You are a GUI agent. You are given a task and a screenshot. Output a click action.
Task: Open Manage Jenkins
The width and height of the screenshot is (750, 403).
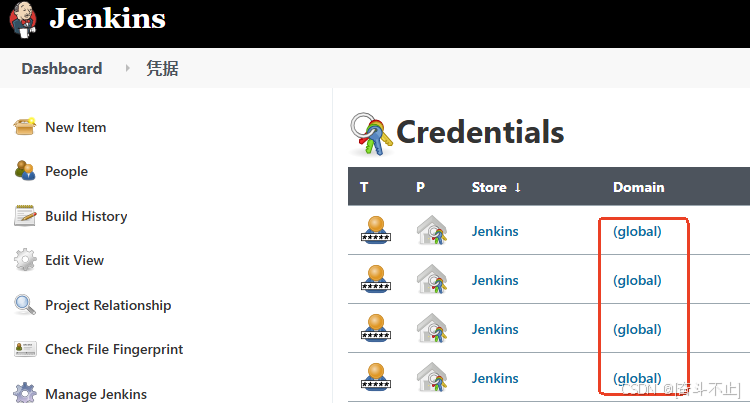[96, 394]
